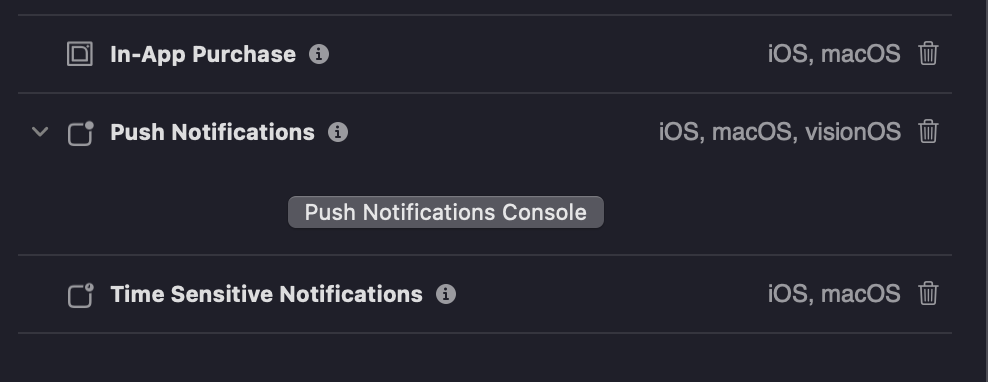The width and height of the screenshot is (988, 382).
Task: Show info for In-App Purchase
Action: click(x=319, y=54)
